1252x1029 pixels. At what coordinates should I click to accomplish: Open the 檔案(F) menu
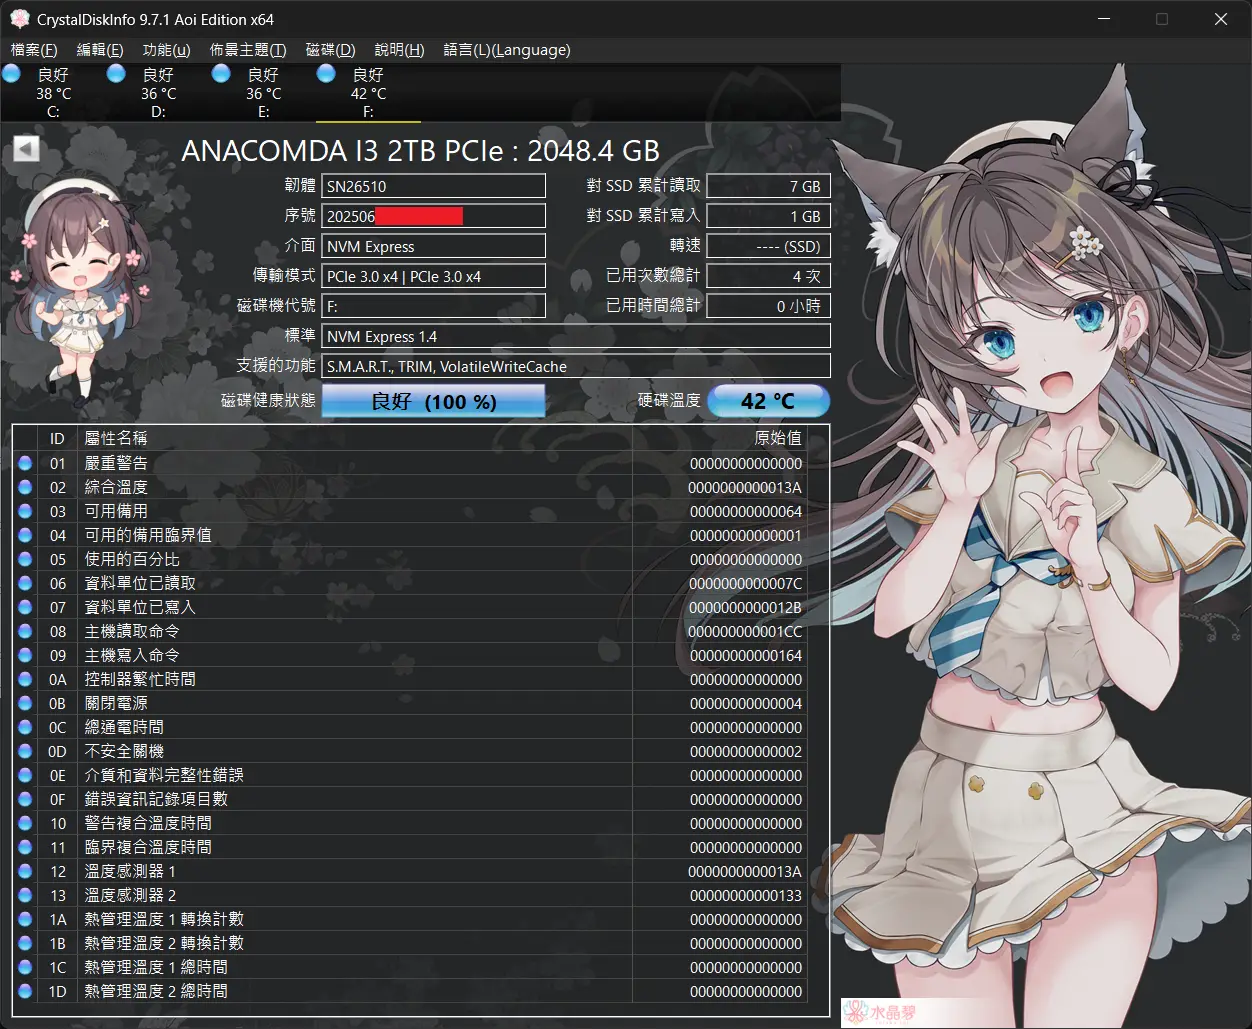point(34,50)
